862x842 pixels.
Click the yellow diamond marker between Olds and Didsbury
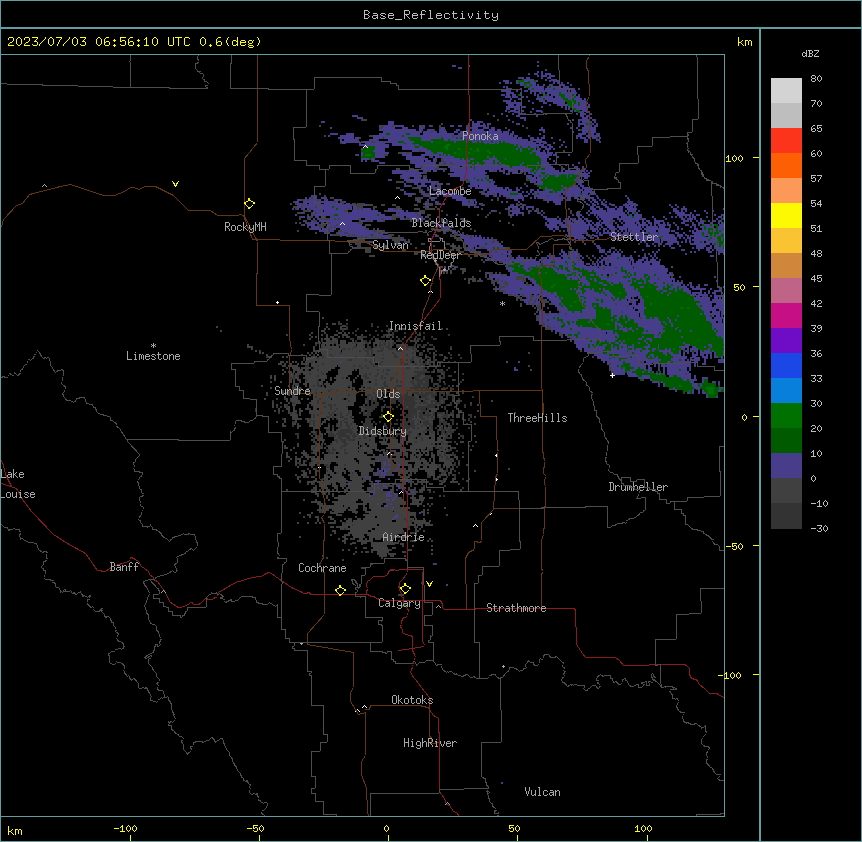[x=388, y=417]
